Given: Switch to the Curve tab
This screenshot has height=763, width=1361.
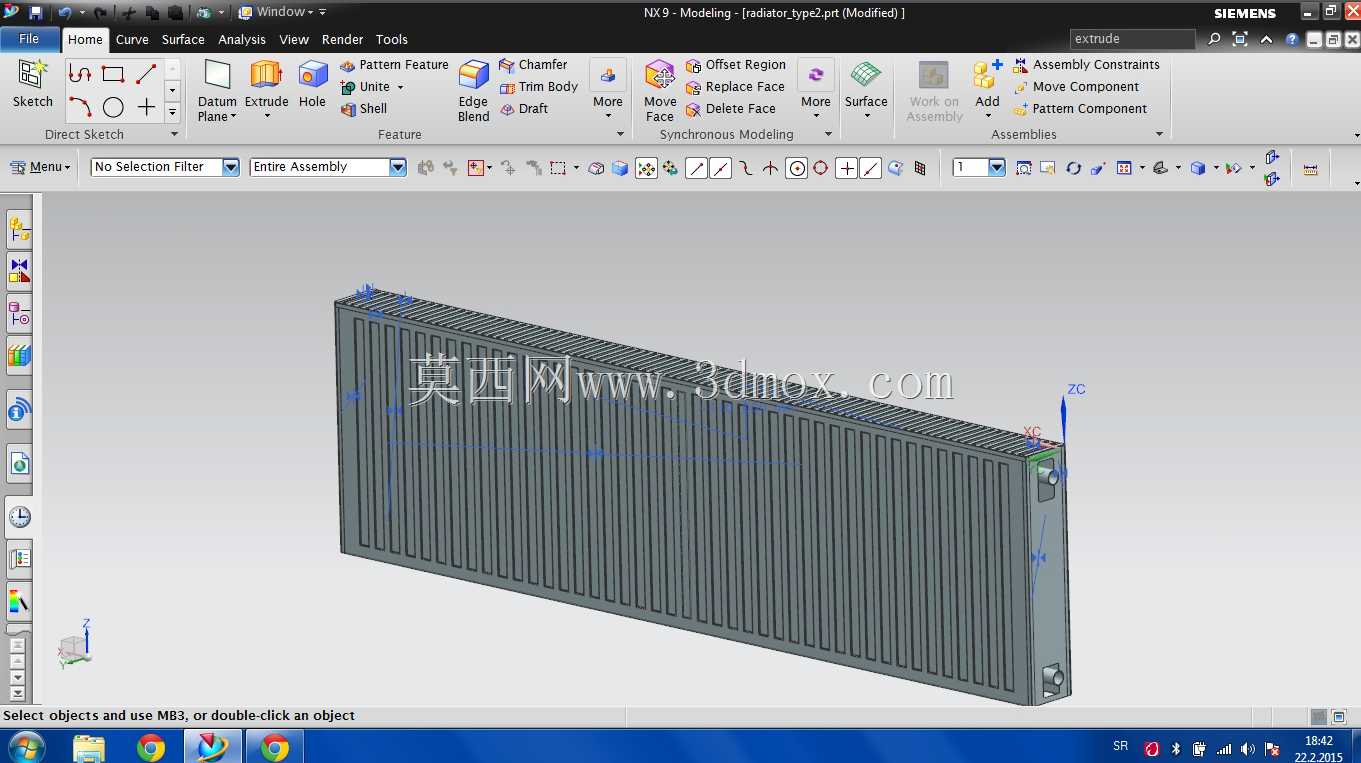Looking at the screenshot, I should [x=132, y=40].
